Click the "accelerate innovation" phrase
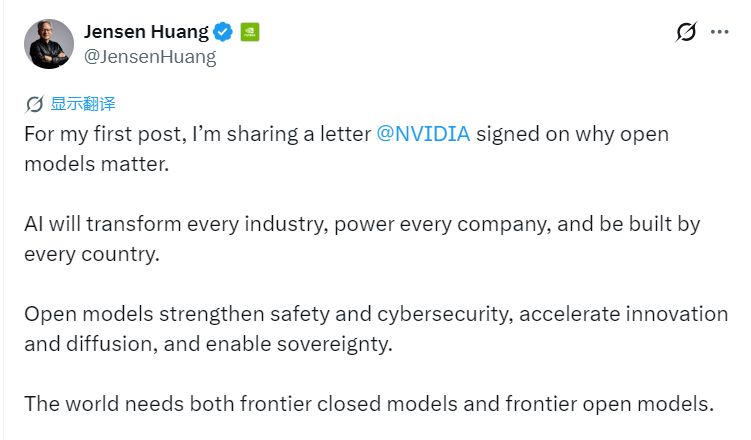Image resolution: width=751 pixels, height=440 pixels. coord(623,314)
